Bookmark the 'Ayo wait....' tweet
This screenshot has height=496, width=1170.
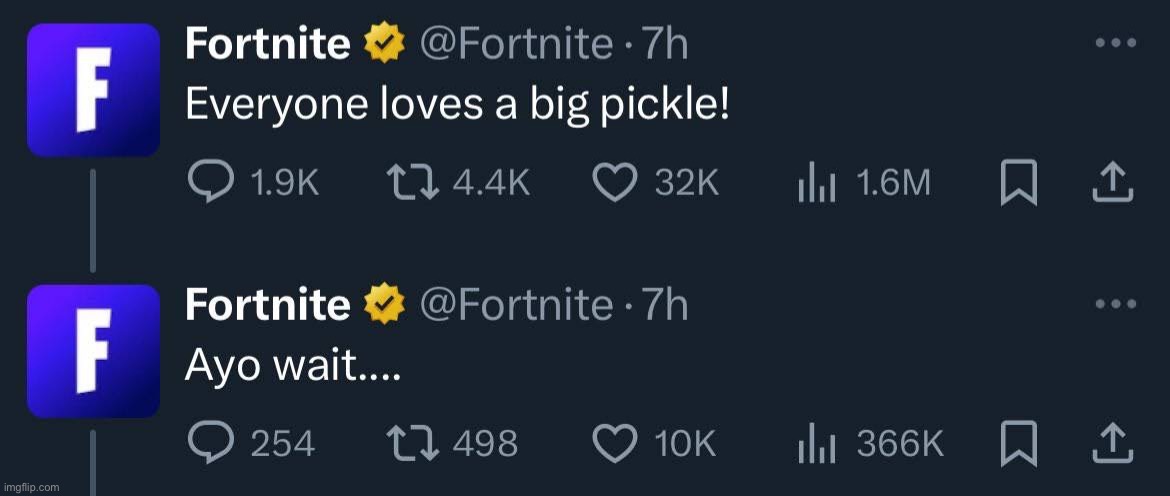tap(1019, 444)
